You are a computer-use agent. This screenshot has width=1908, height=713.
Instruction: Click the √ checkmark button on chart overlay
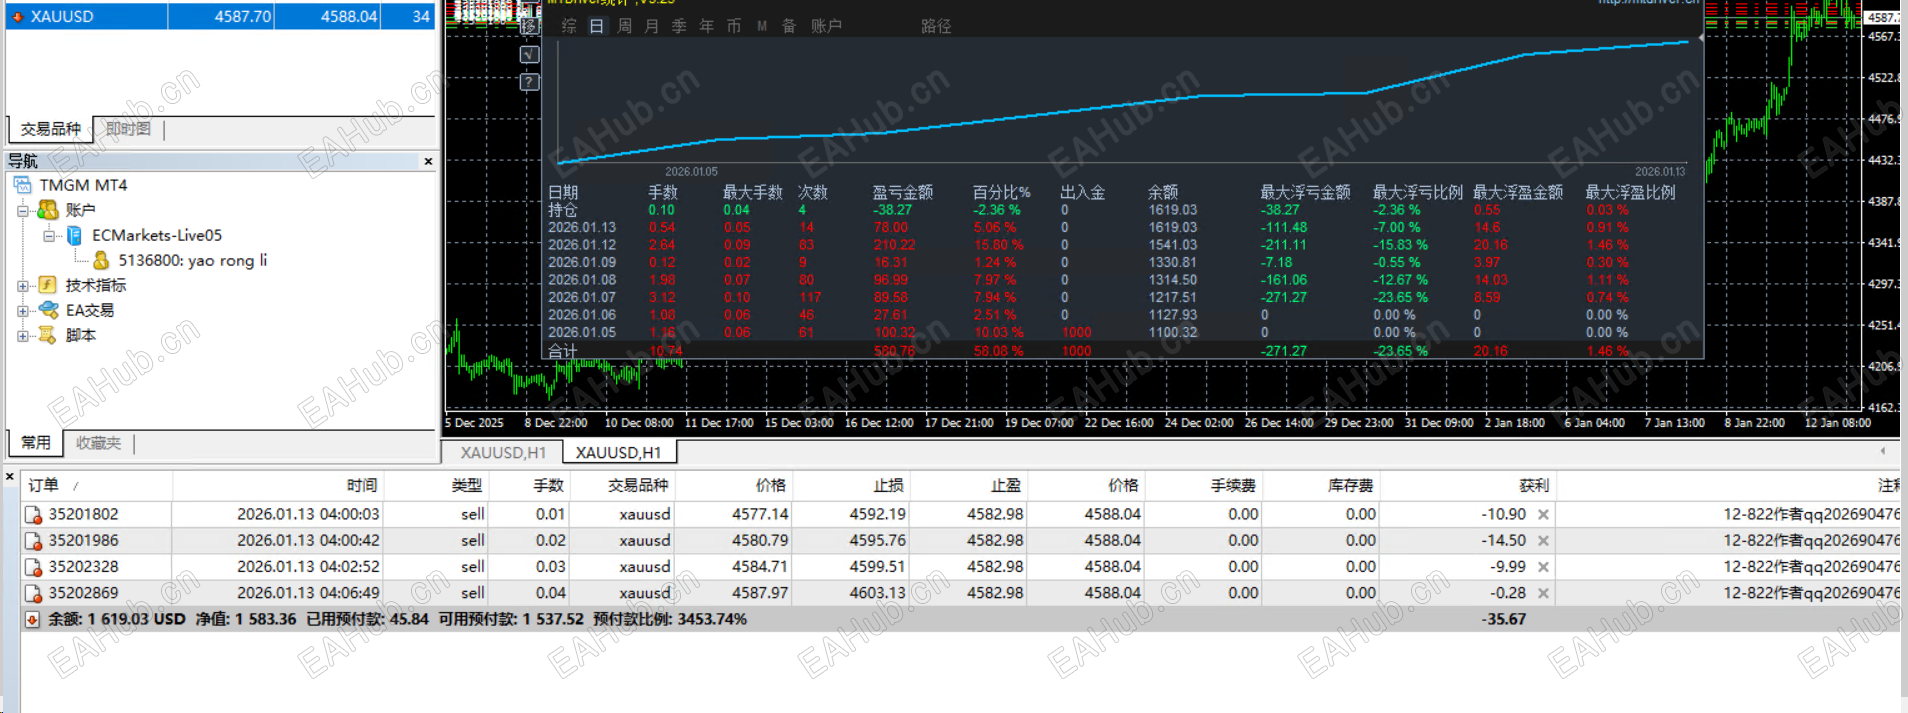pyautogui.click(x=530, y=54)
